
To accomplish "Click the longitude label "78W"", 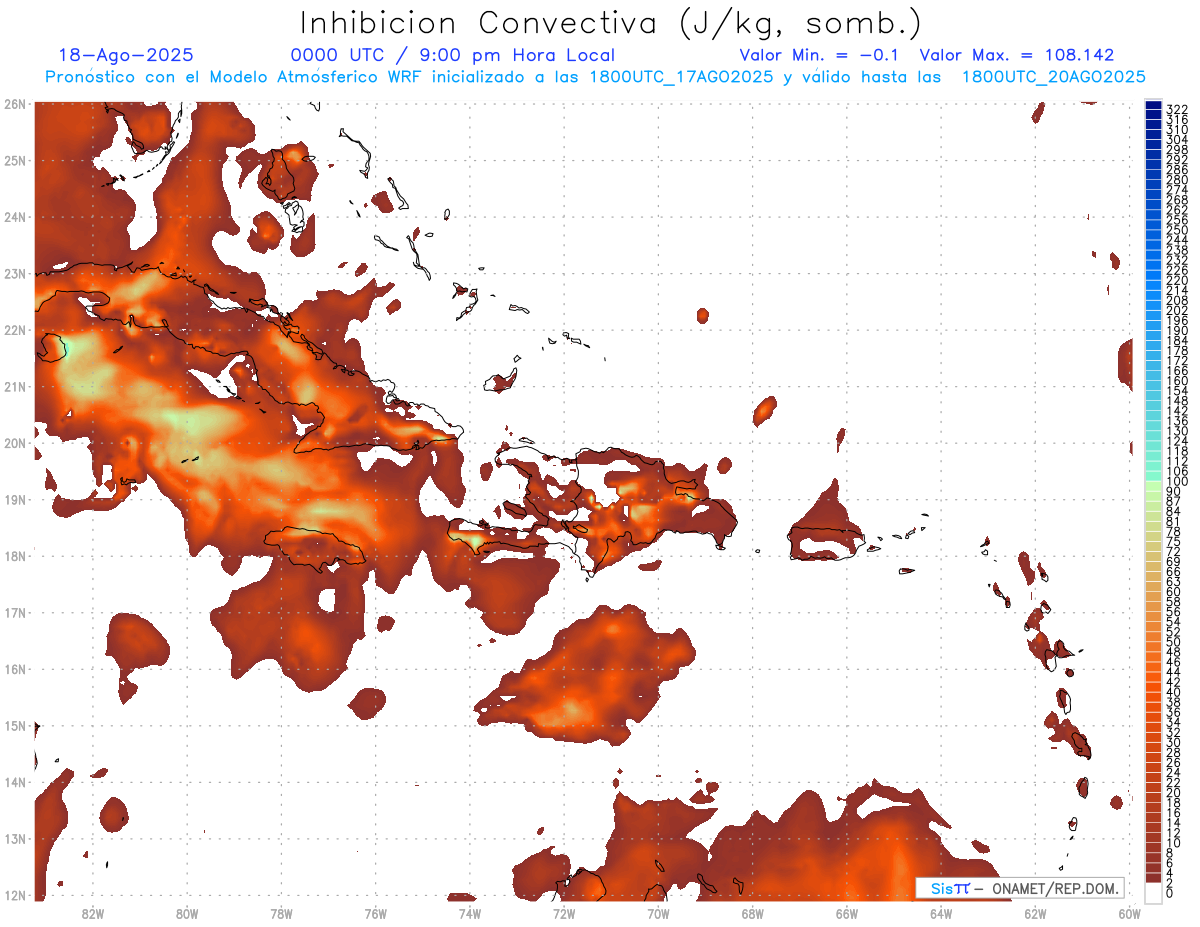I will tap(281, 913).
